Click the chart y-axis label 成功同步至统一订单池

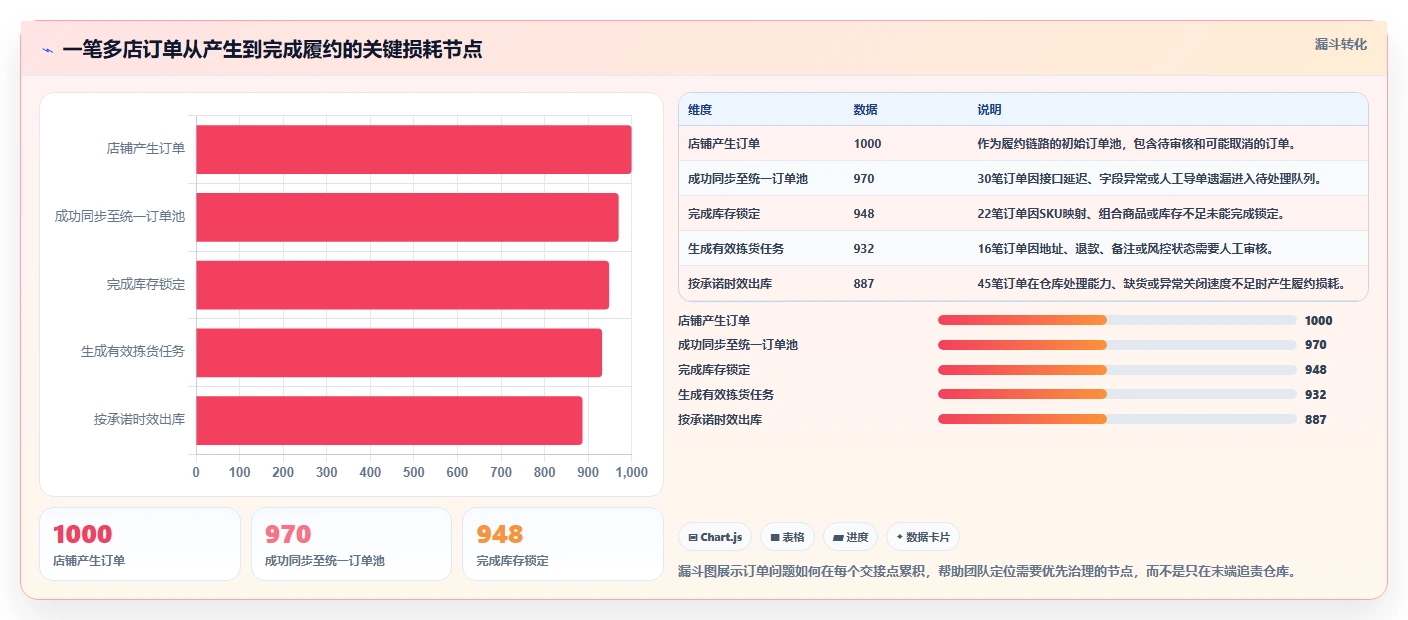tap(120, 216)
